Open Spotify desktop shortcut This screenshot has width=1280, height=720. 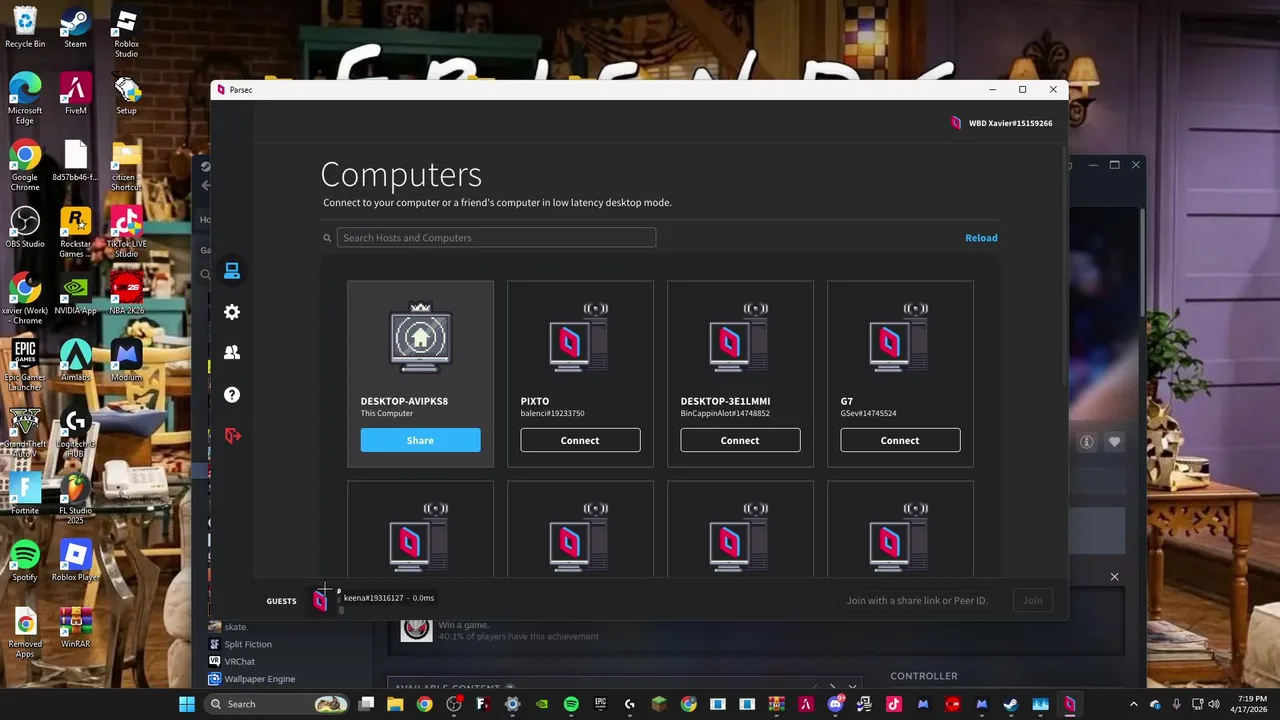pos(25,562)
